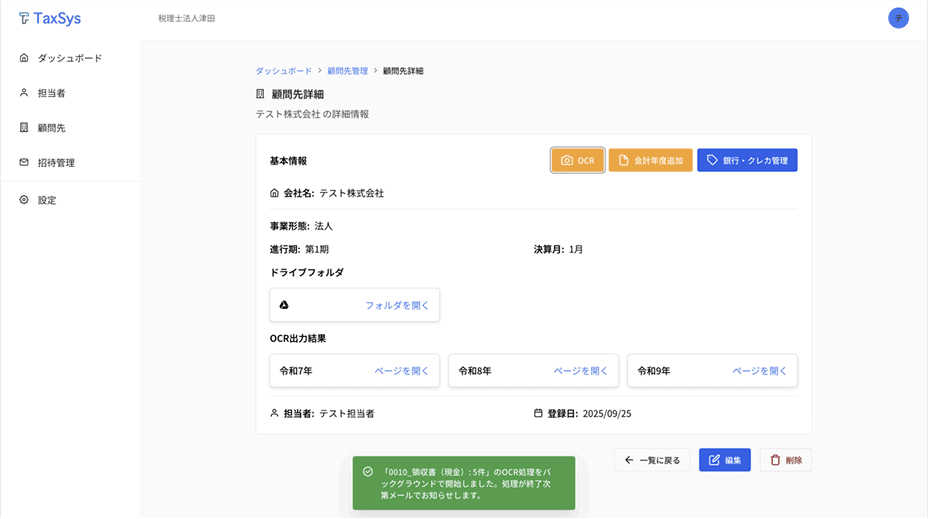This screenshot has height=519, width=928.
Task: Open the 令和9年 OCR result page
Action: (760, 371)
